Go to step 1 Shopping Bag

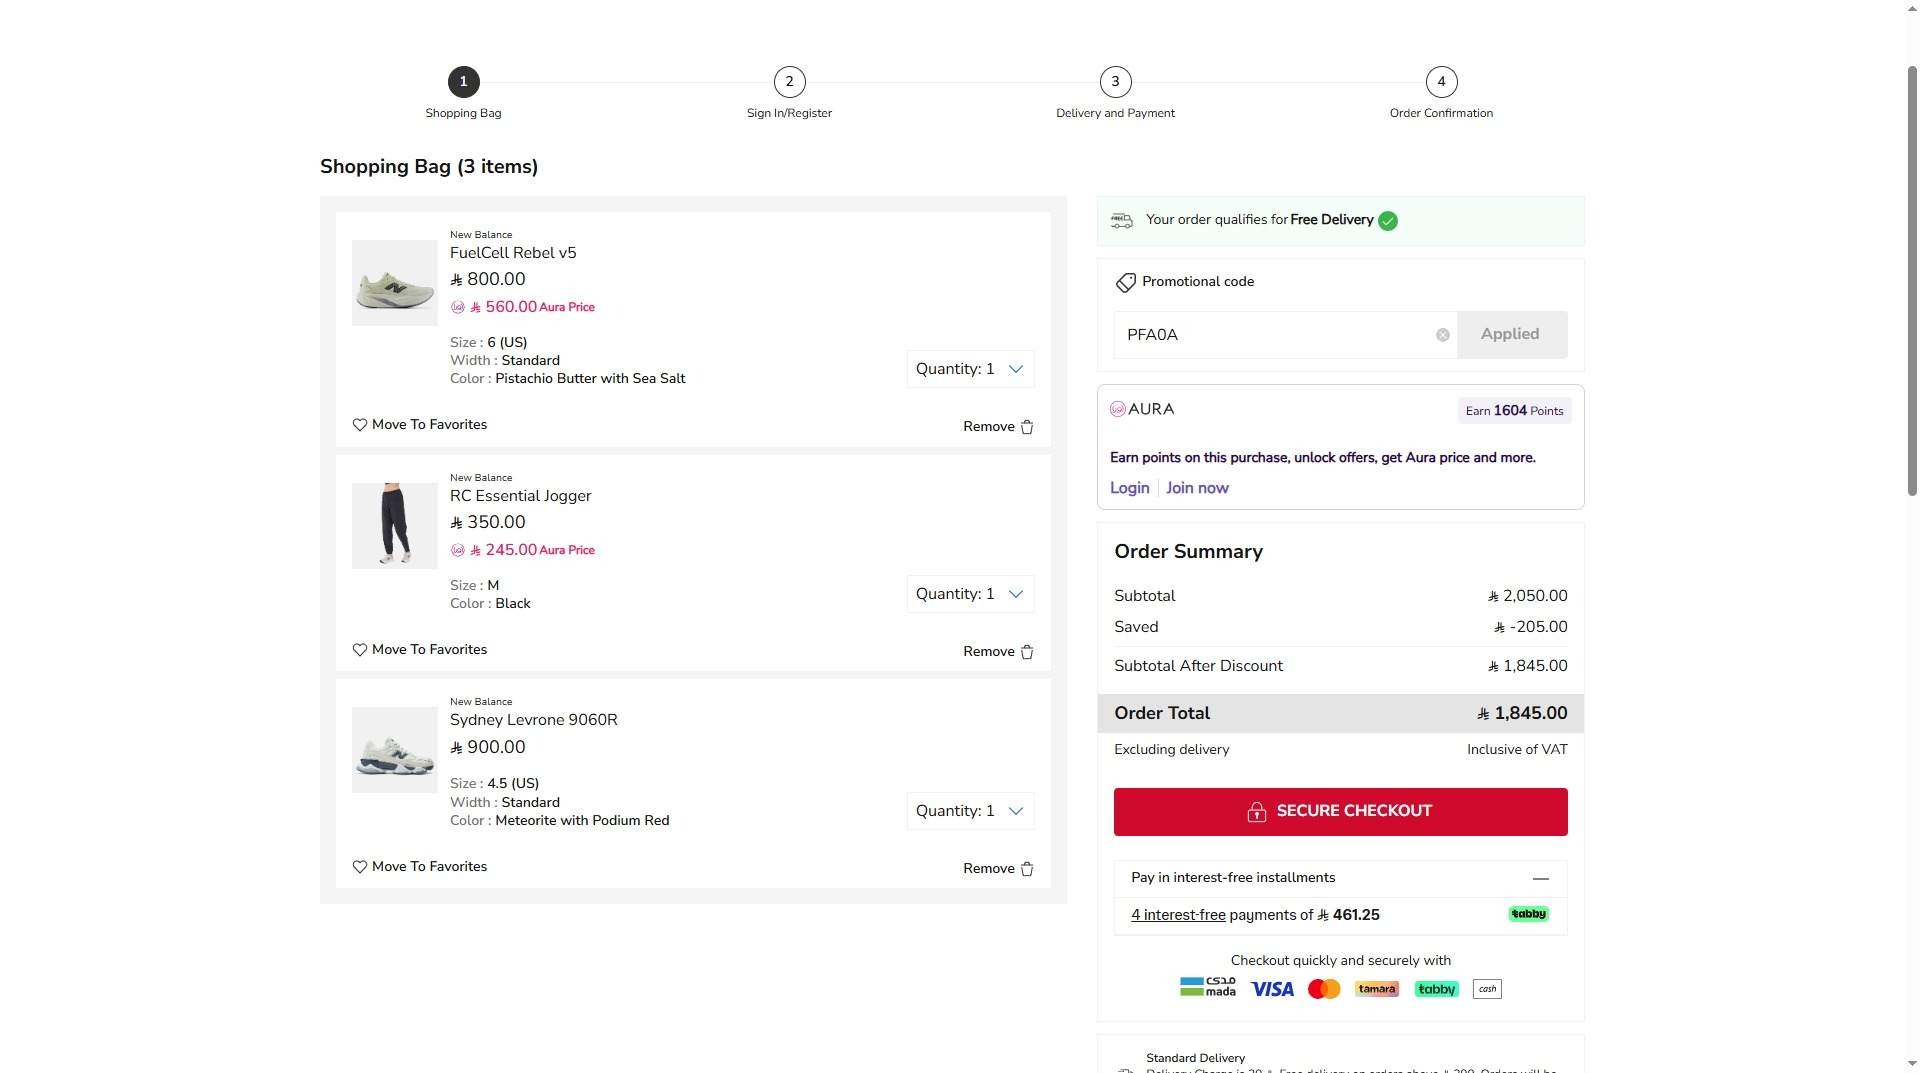pos(463,82)
